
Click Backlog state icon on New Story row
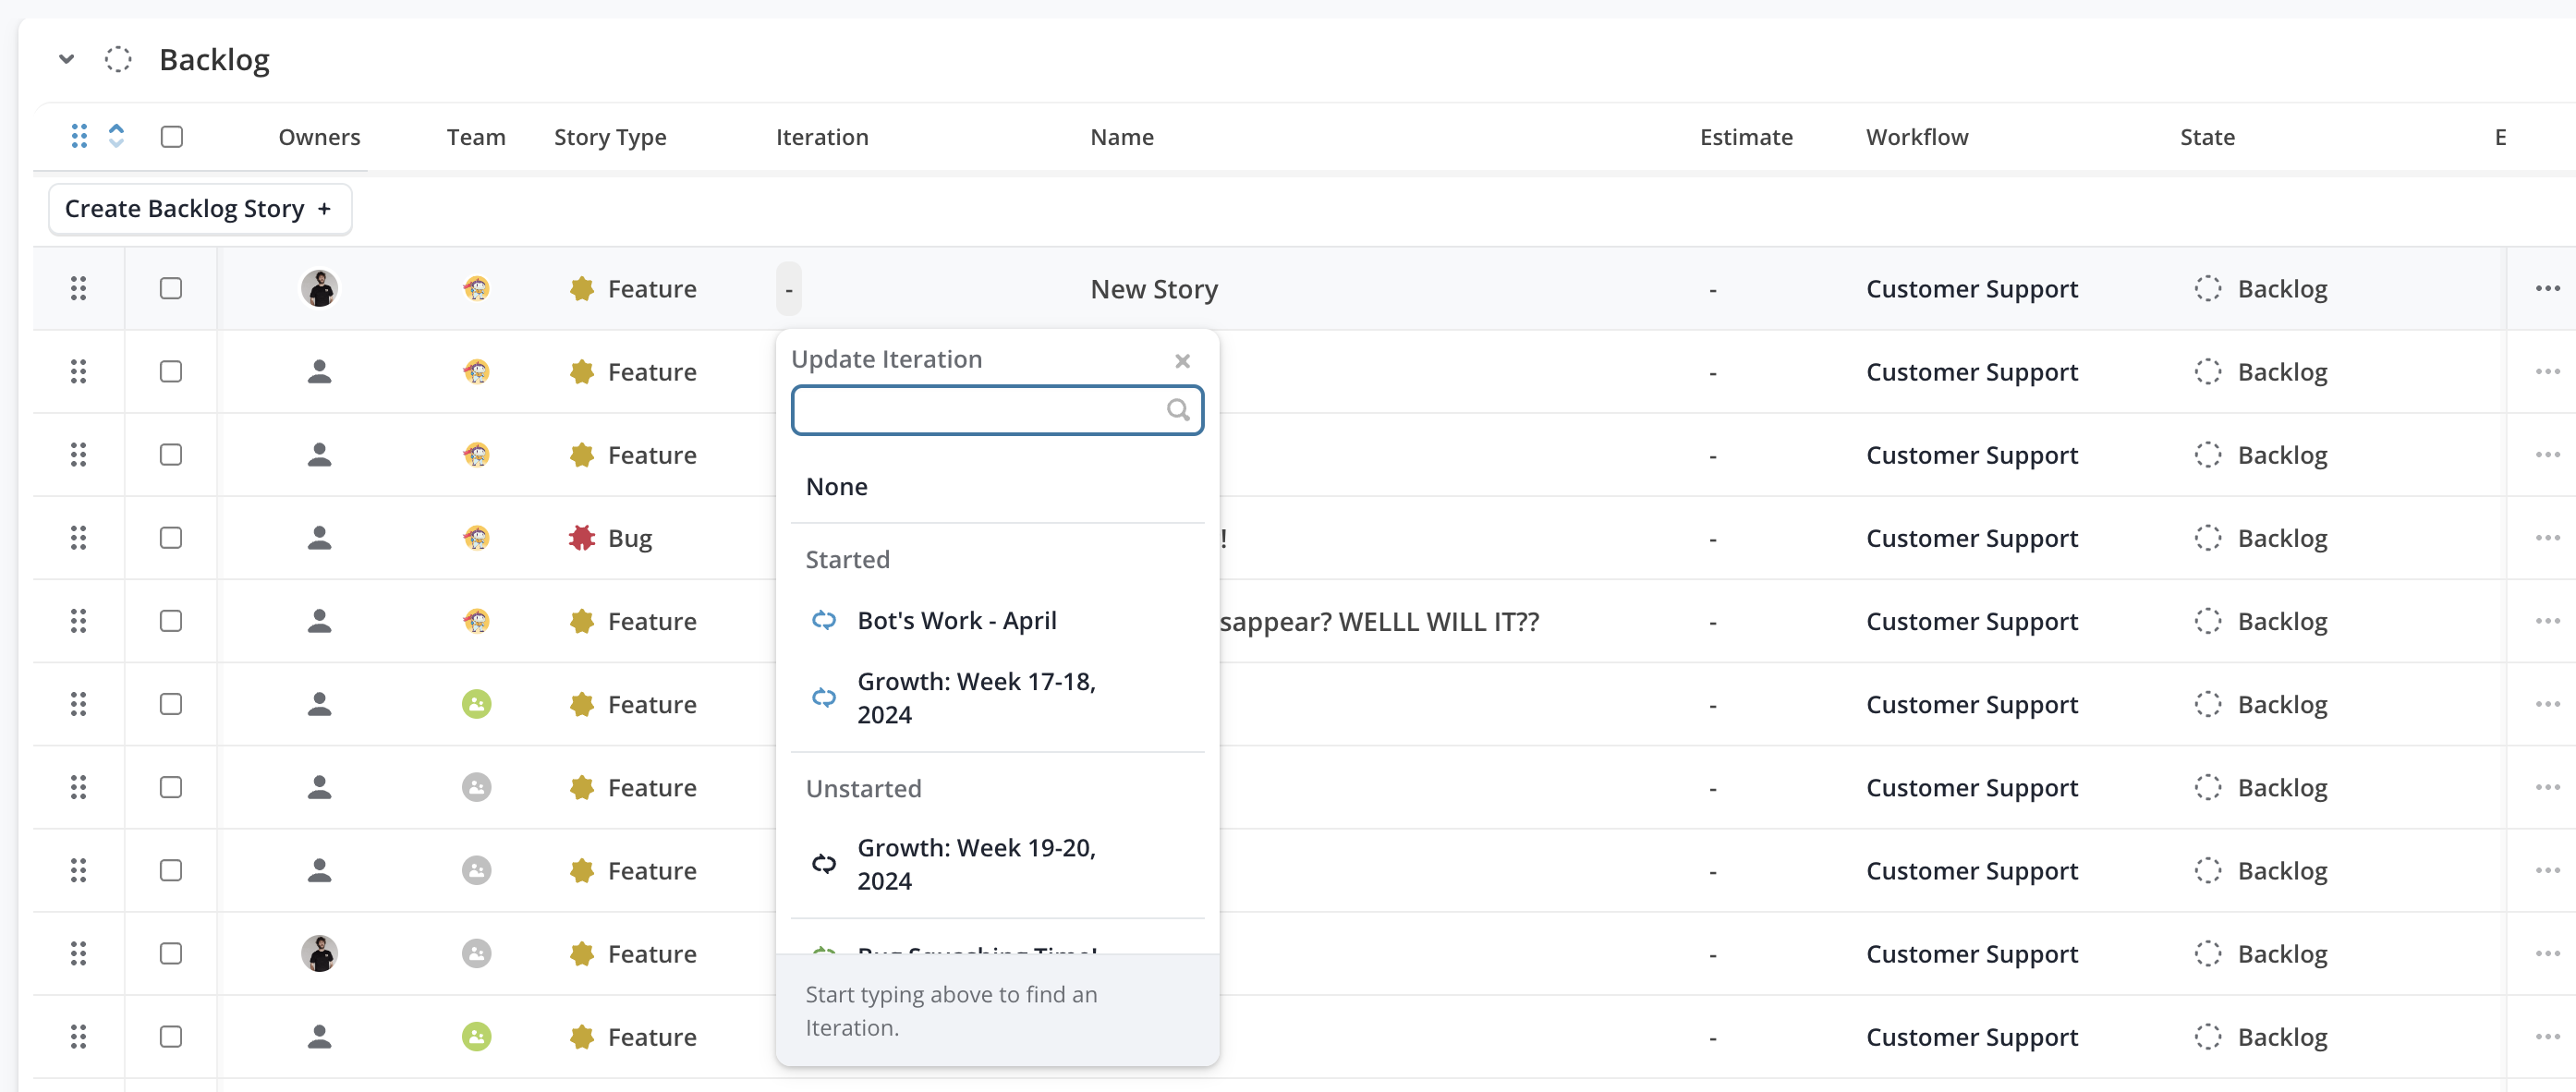[x=2207, y=289]
